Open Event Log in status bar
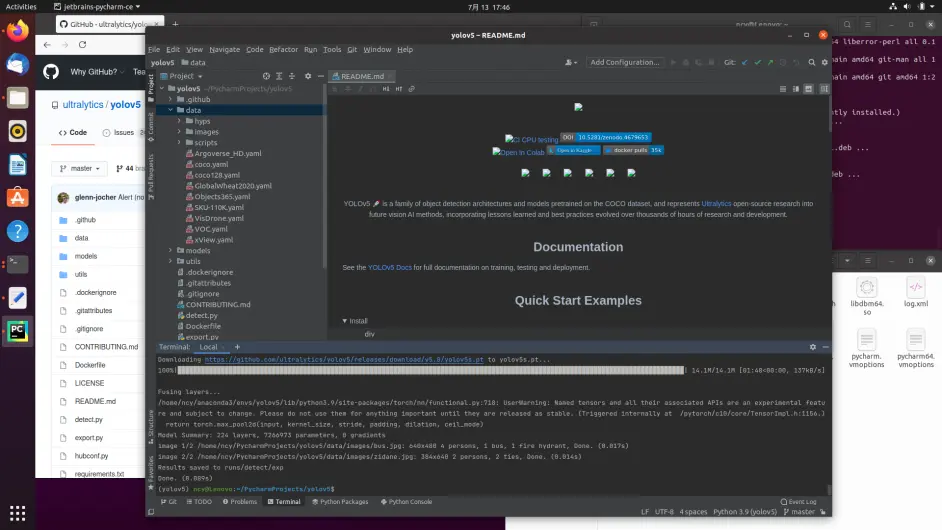Image resolution: width=942 pixels, height=530 pixels. click(798, 502)
